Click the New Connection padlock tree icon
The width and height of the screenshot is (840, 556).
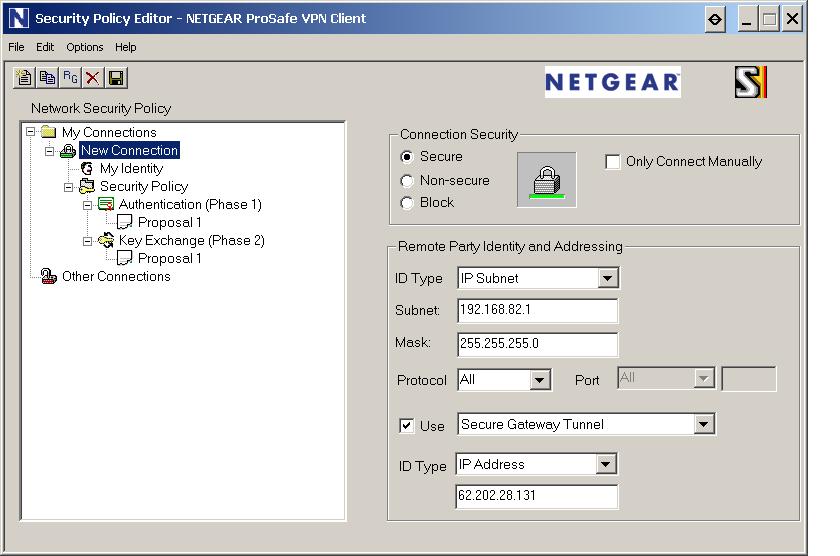pos(68,151)
